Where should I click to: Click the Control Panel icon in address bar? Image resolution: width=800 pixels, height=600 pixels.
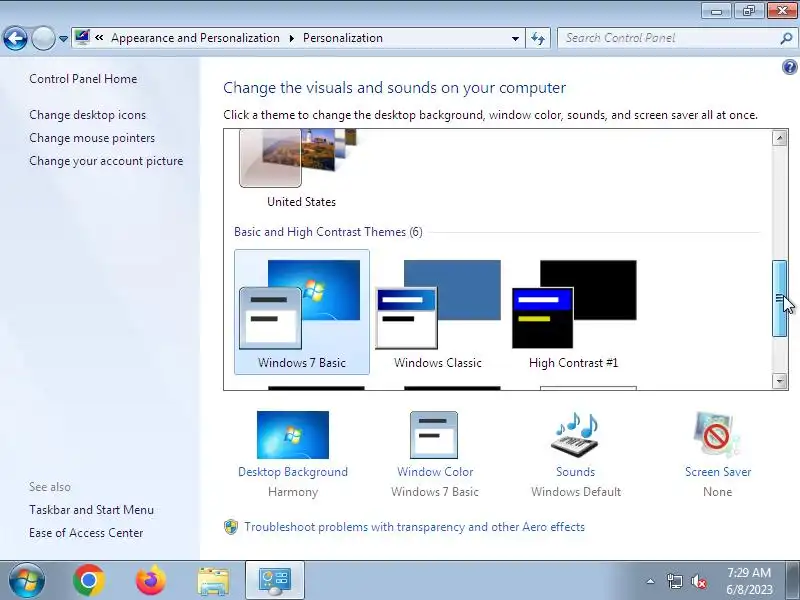coord(82,38)
